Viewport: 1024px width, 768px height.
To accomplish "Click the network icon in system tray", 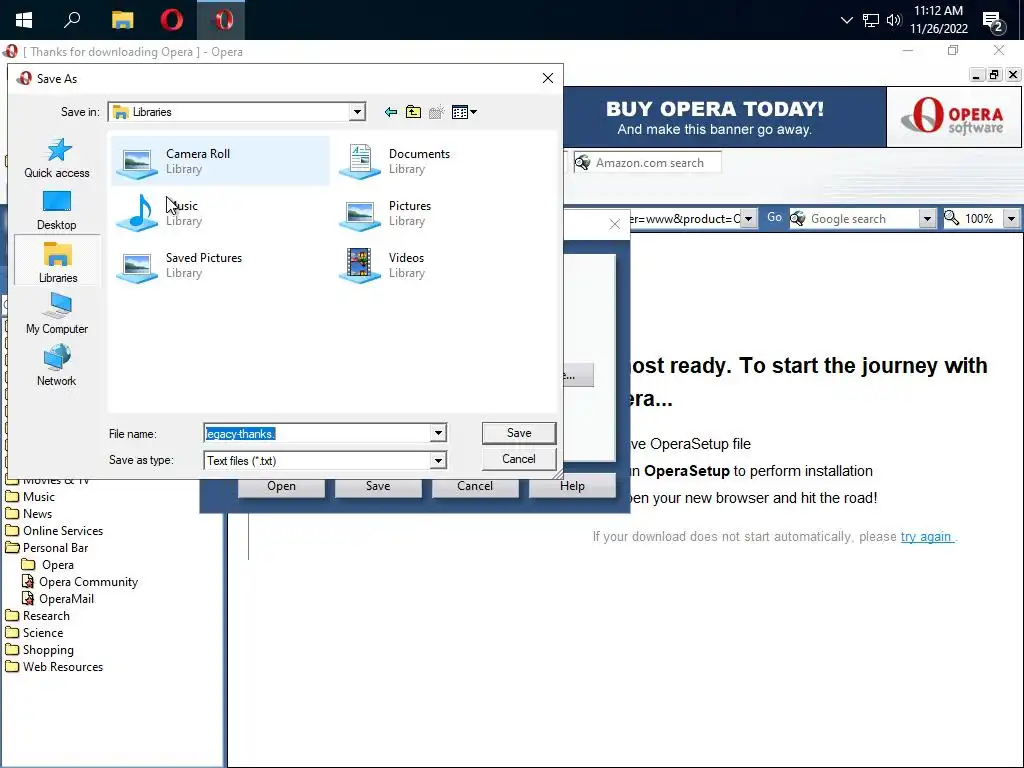I will pos(871,20).
